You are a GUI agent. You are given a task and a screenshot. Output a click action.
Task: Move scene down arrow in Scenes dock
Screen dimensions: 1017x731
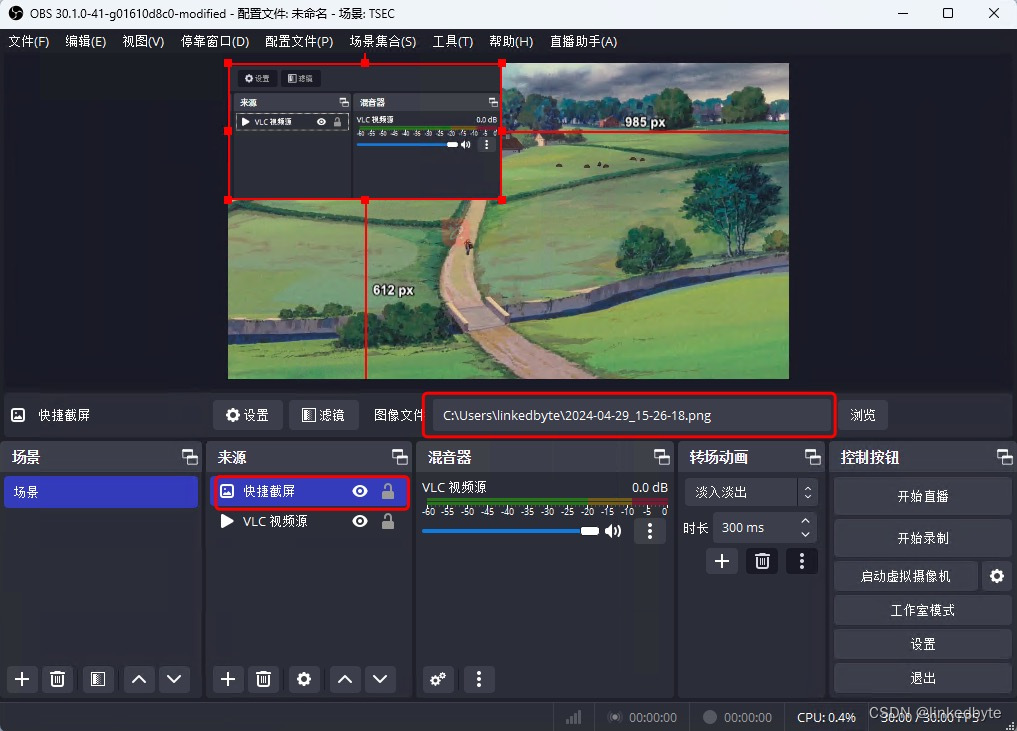tap(174, 679)
